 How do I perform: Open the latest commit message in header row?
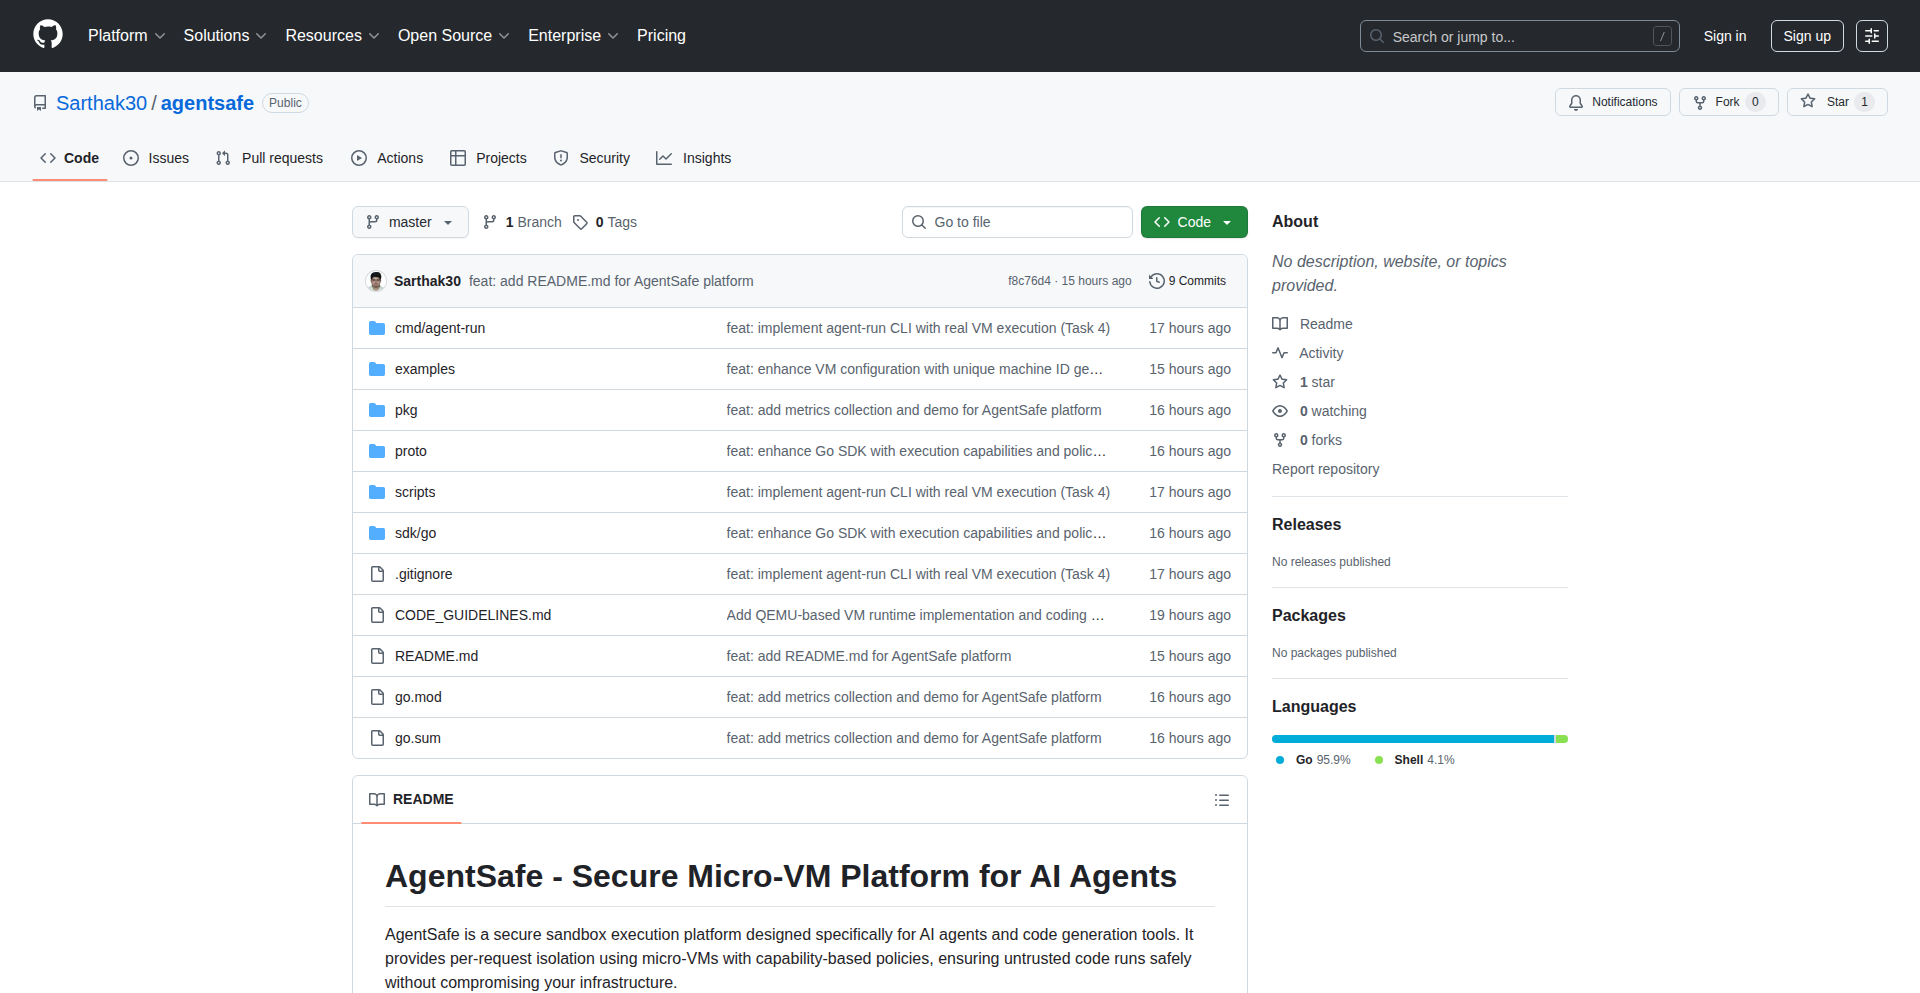[611, 281]
